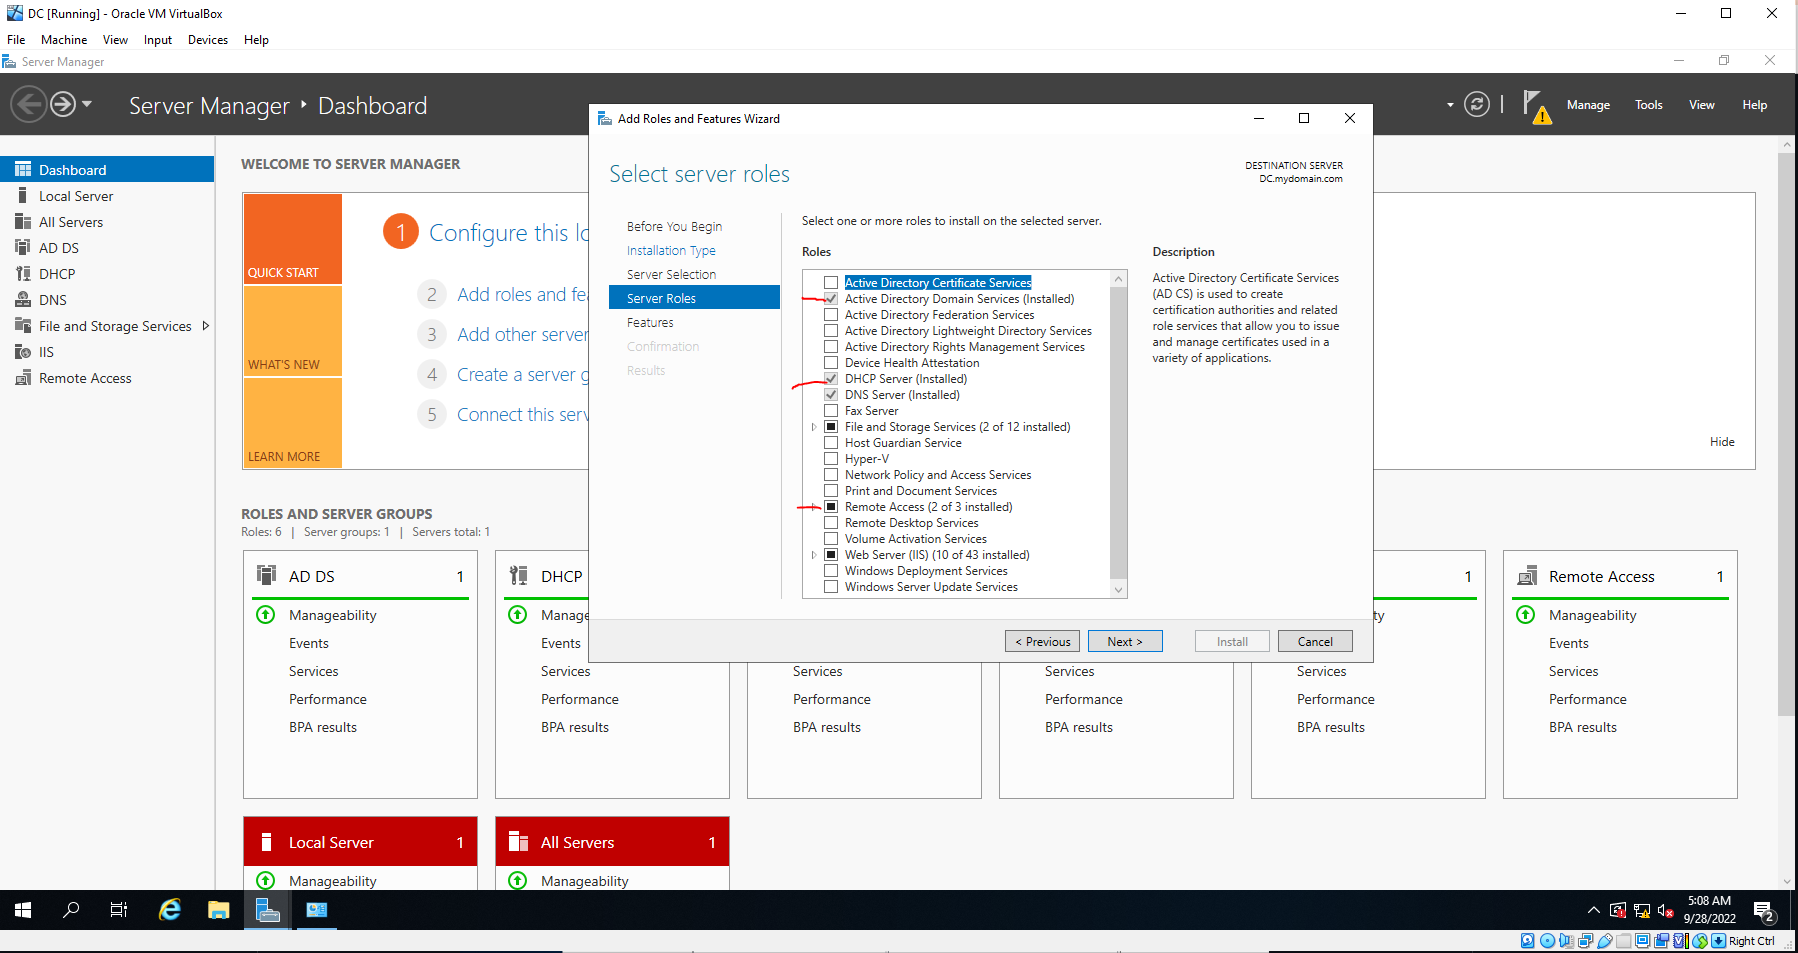Click the Dashboard icon in the sidebar

[23, 170]
